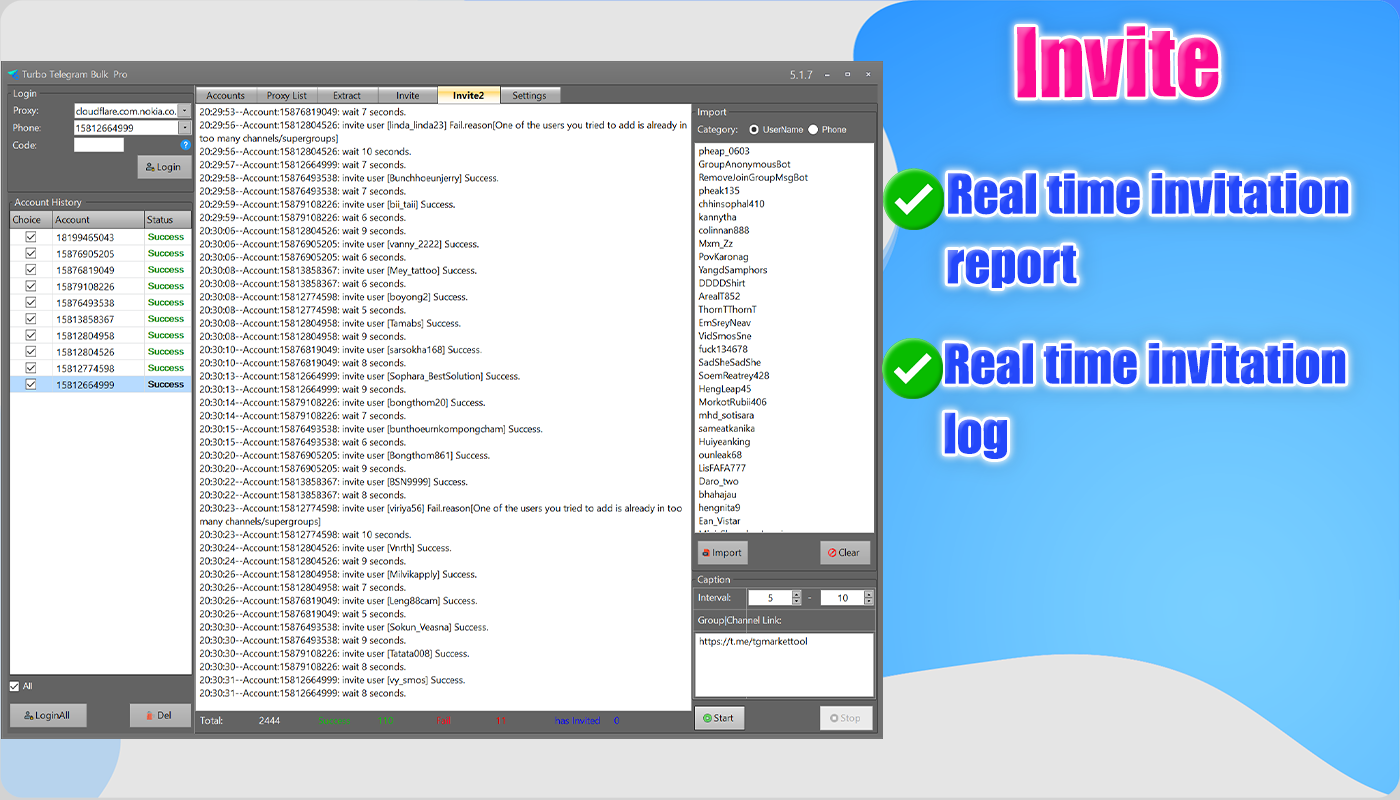Open the Settings tab
The image size is (1400, 800).
click(x=530, y=96)
